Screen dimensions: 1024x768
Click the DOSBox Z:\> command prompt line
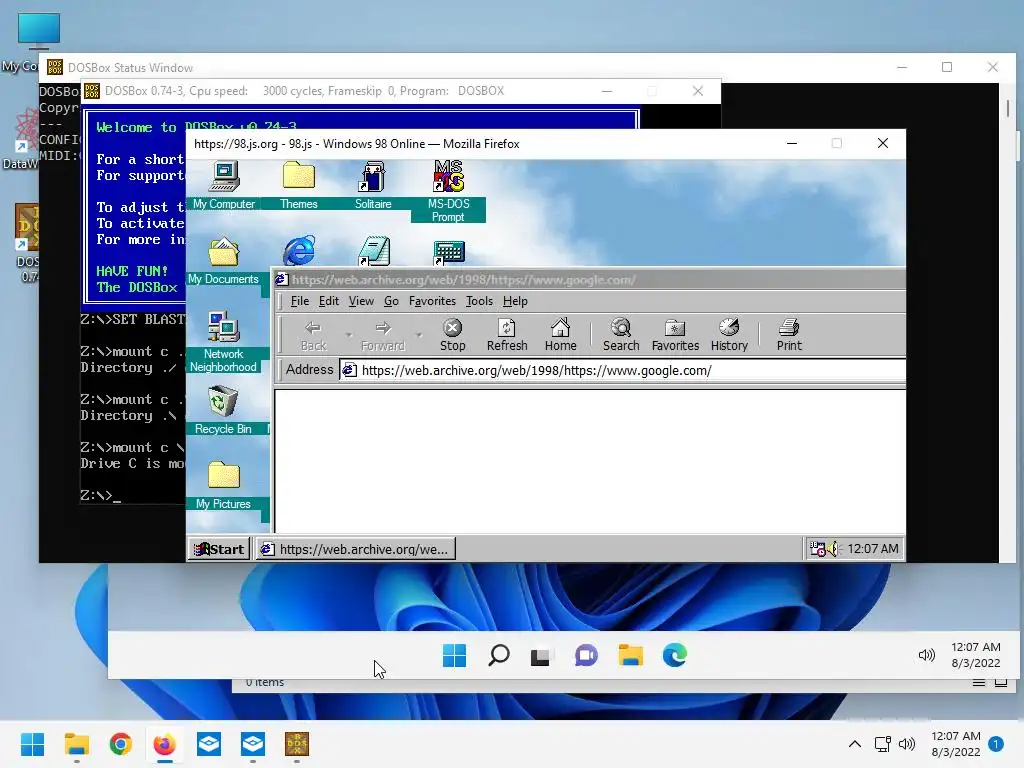101,496
